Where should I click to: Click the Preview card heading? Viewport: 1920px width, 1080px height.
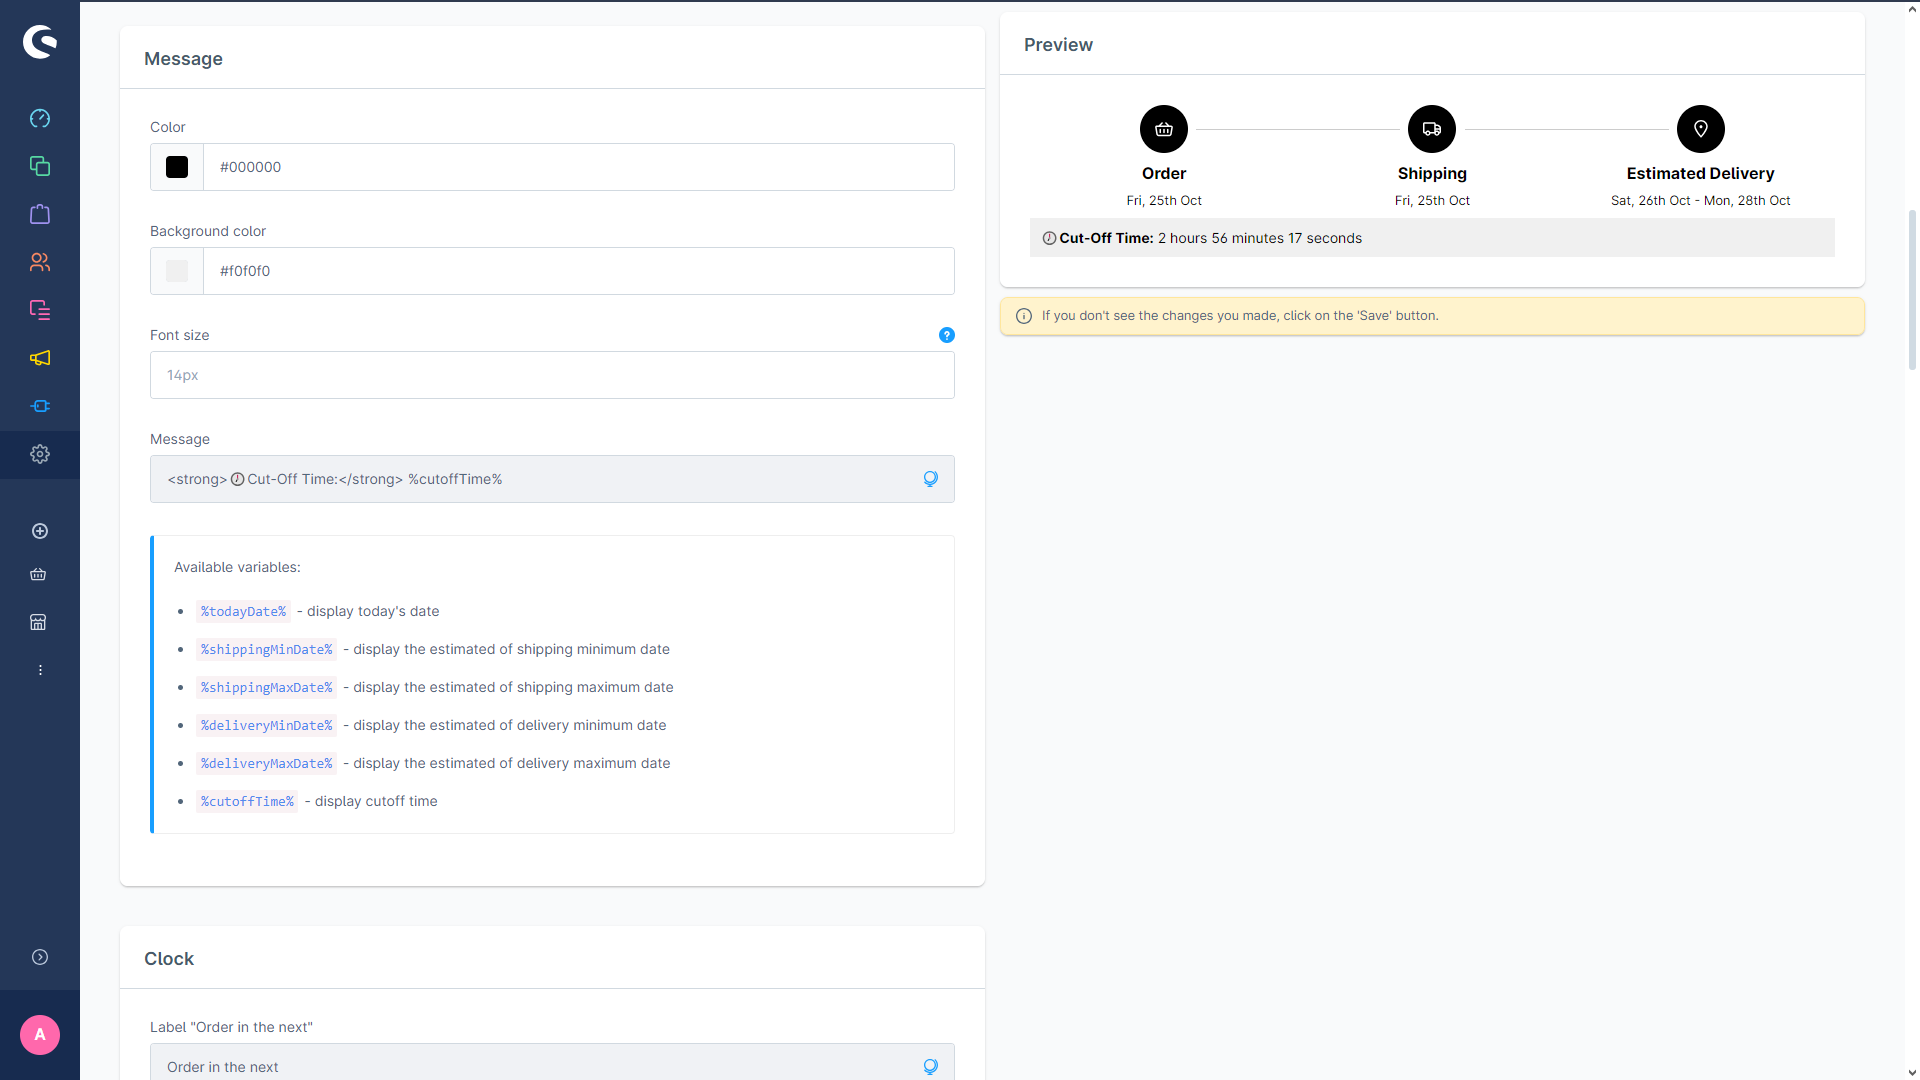(x=1058, y=45)
